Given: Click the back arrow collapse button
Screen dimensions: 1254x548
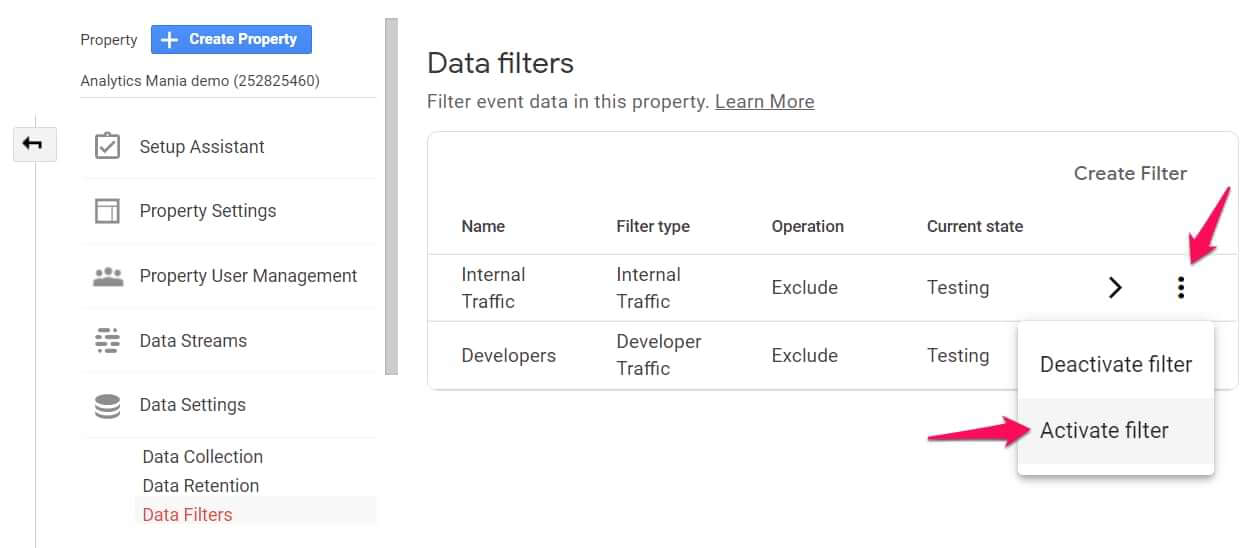Looking at the screenshot, I should coord(33,144).
